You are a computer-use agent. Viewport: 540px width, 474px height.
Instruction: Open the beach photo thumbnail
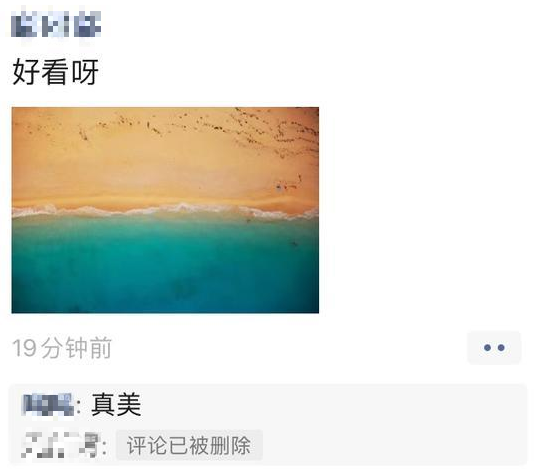point(165,210)
